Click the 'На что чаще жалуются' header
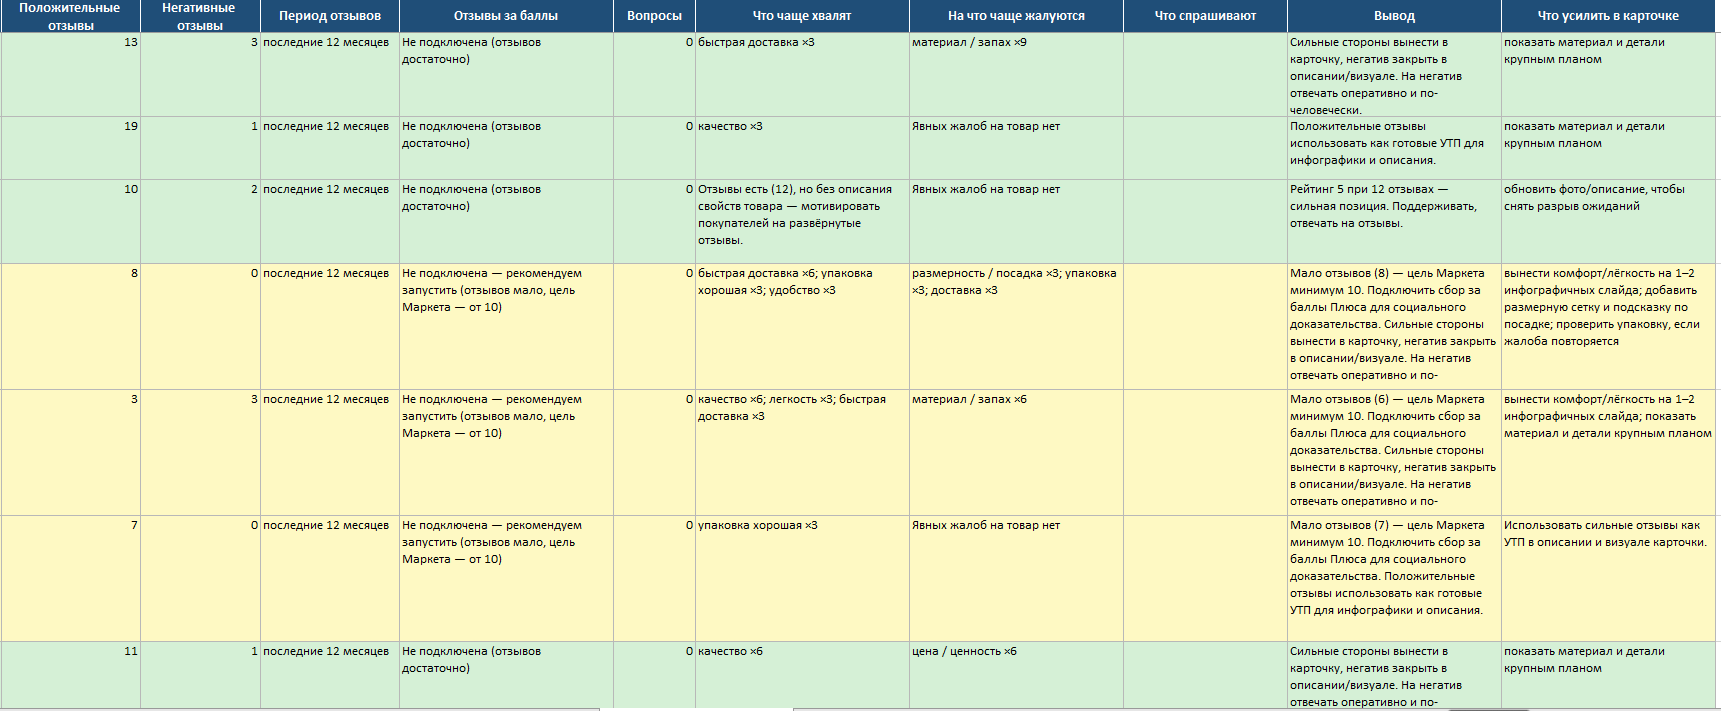The width and height of the screenshot is (1721, 711). (1016, 16)
